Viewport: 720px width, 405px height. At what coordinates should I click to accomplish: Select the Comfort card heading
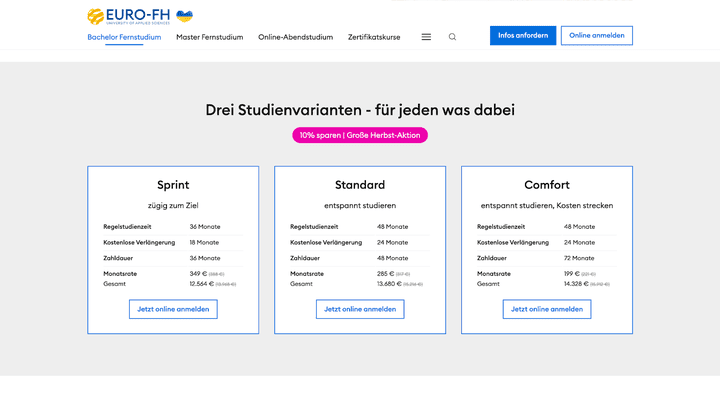click(x=547, y=185)
